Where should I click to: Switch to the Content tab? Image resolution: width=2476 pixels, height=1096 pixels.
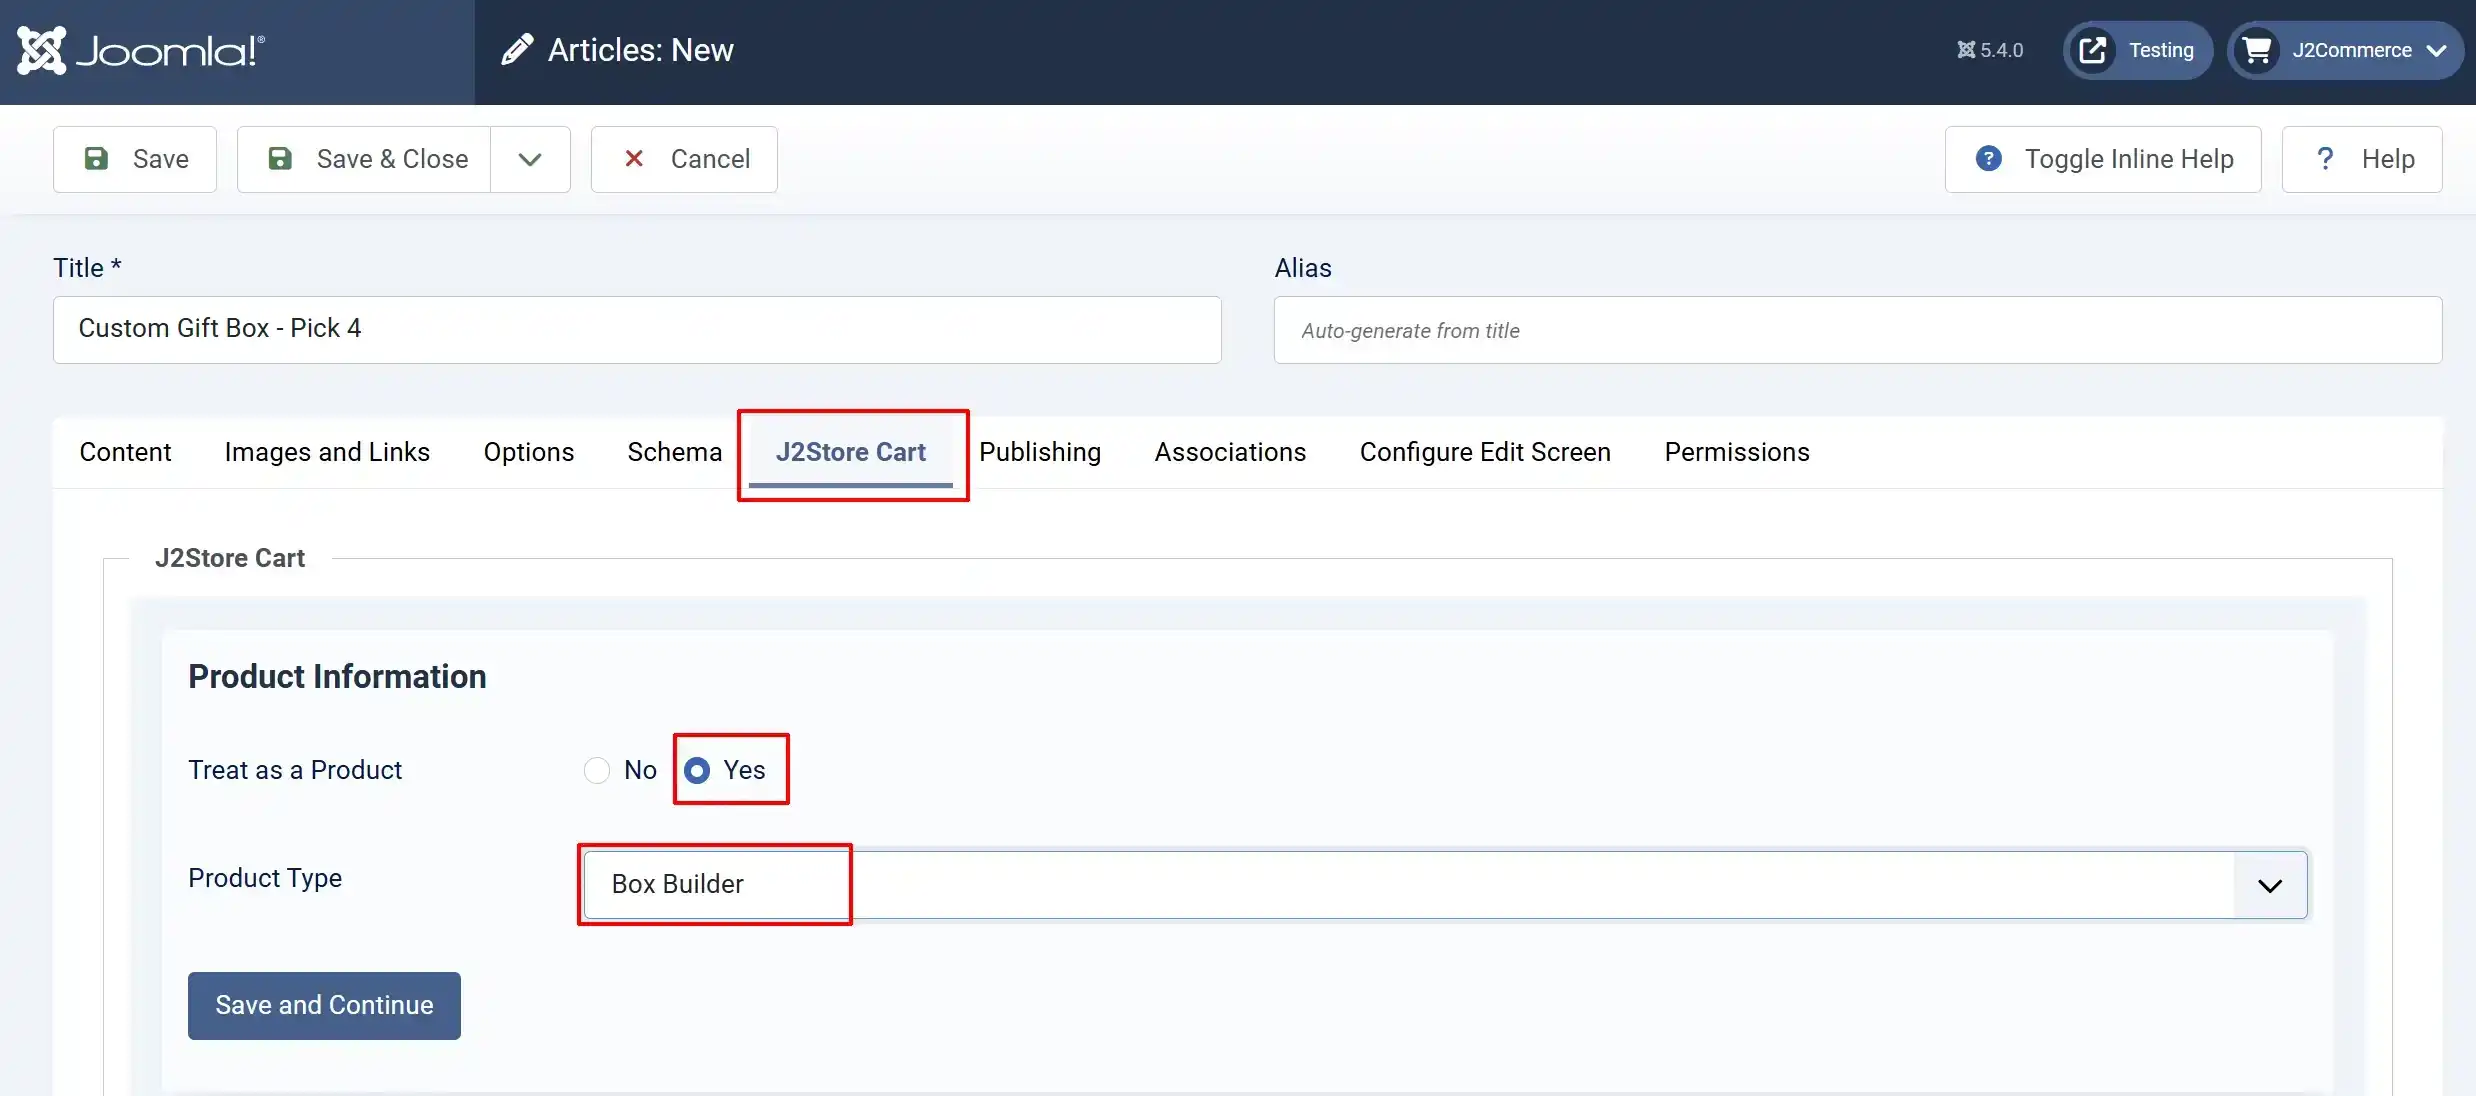point(125,452)
